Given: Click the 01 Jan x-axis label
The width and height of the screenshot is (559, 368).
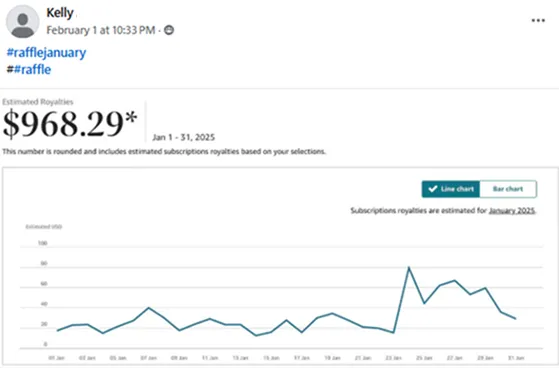Looking at the screenshot, I should click(x=56, y=358).
